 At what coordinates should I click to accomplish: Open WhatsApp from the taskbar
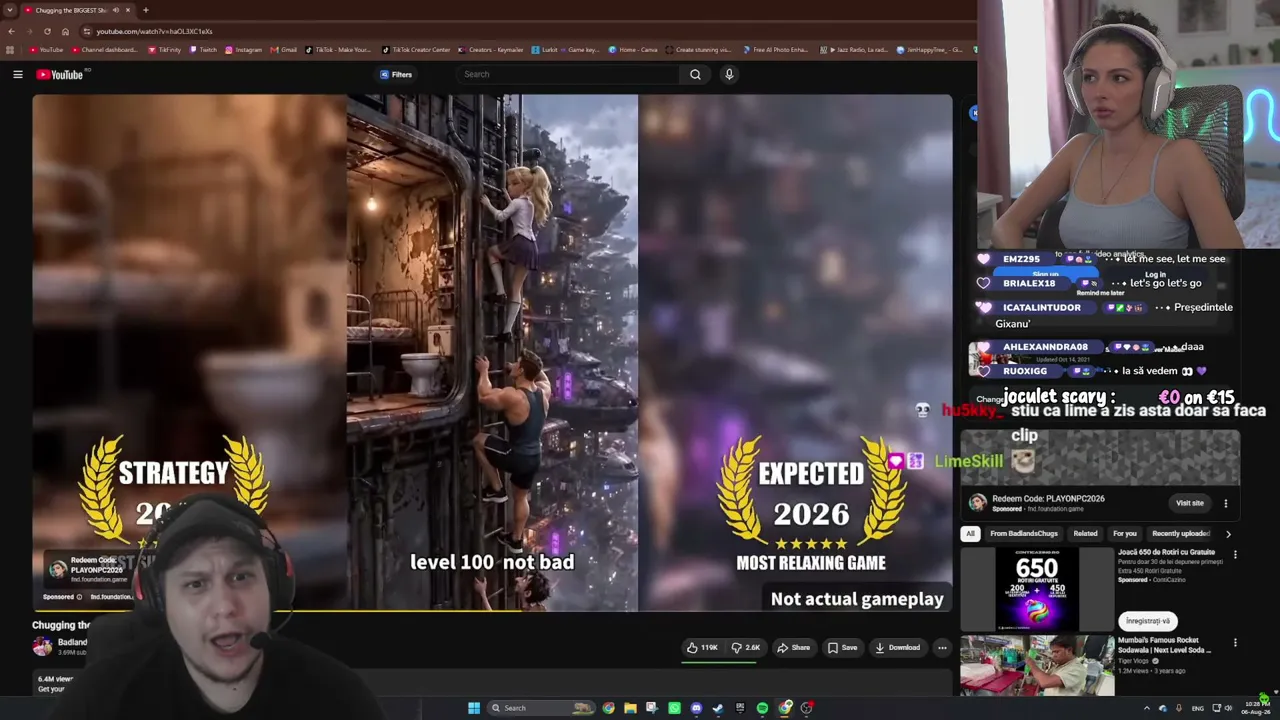(x=674, y=708)
